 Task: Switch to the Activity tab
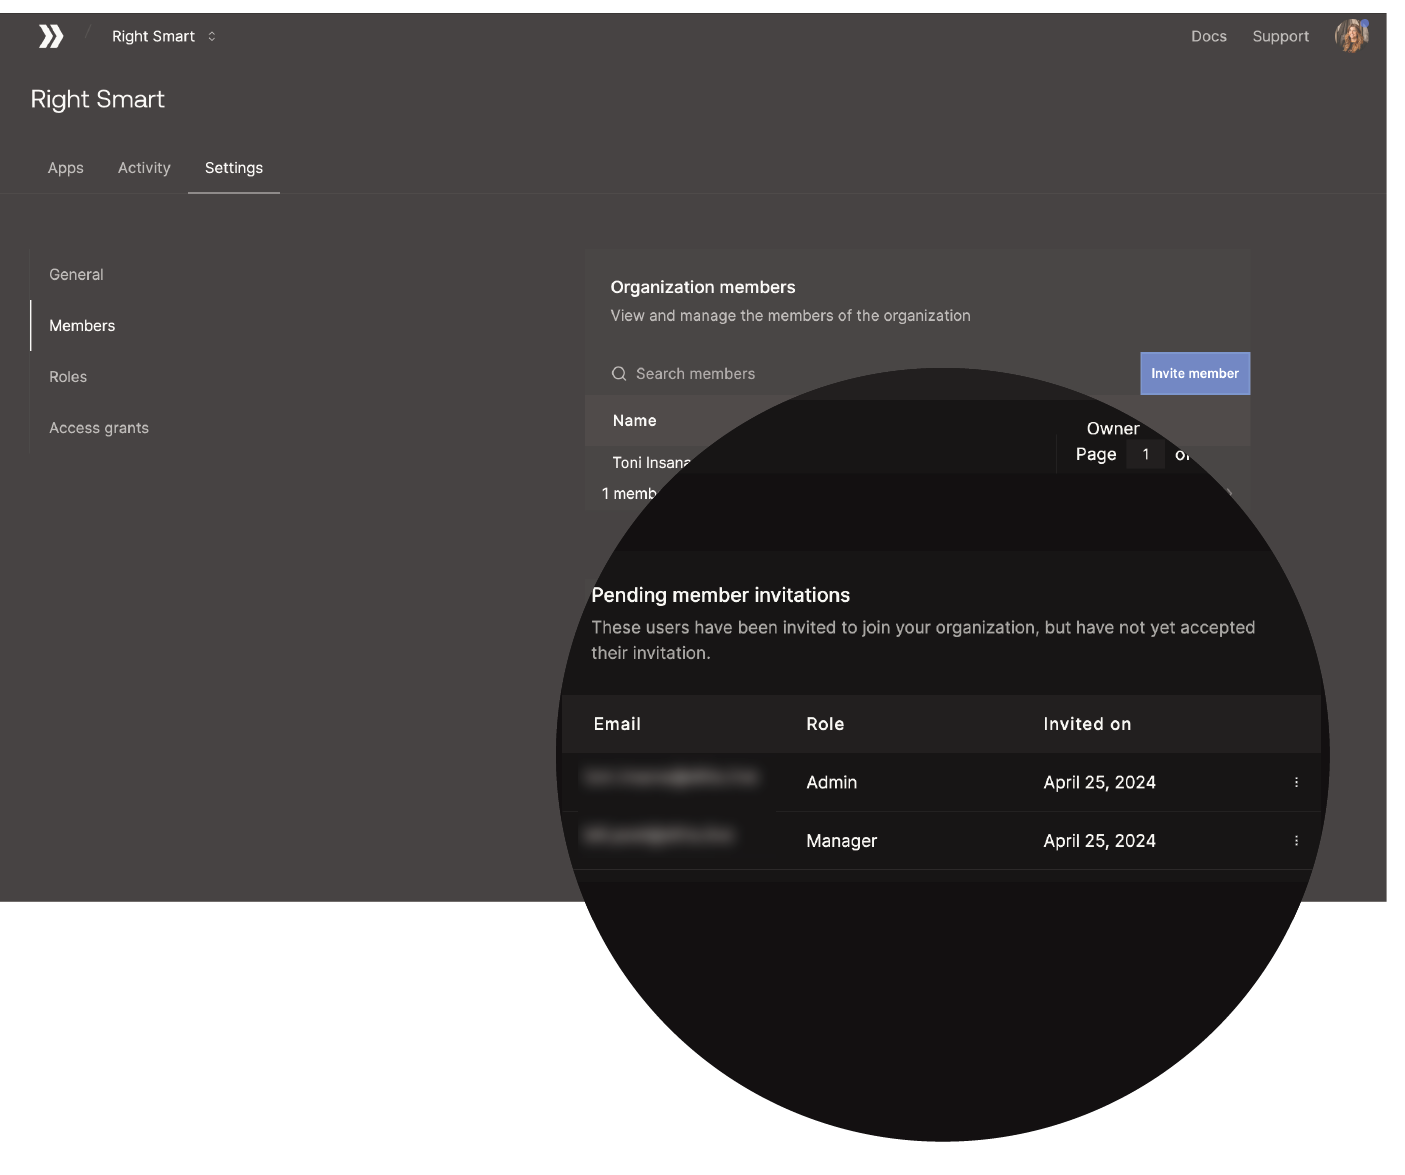[x=144, y=168]
